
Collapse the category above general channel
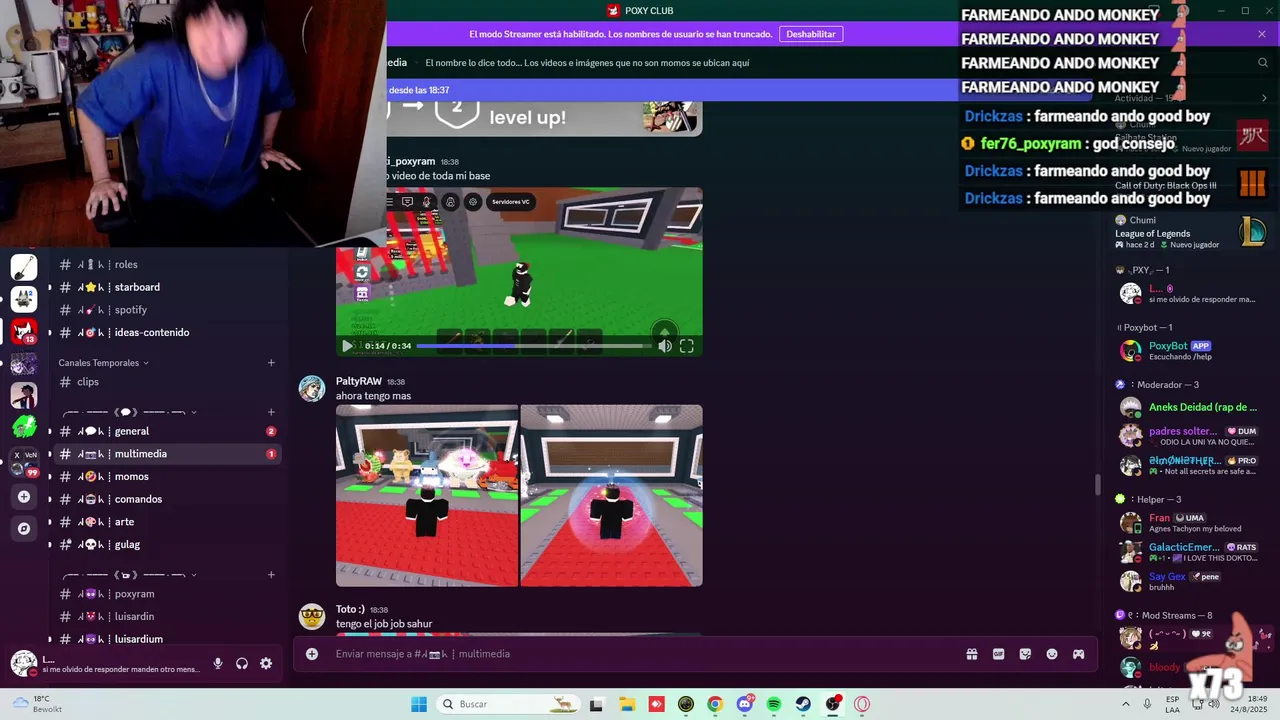130,412
